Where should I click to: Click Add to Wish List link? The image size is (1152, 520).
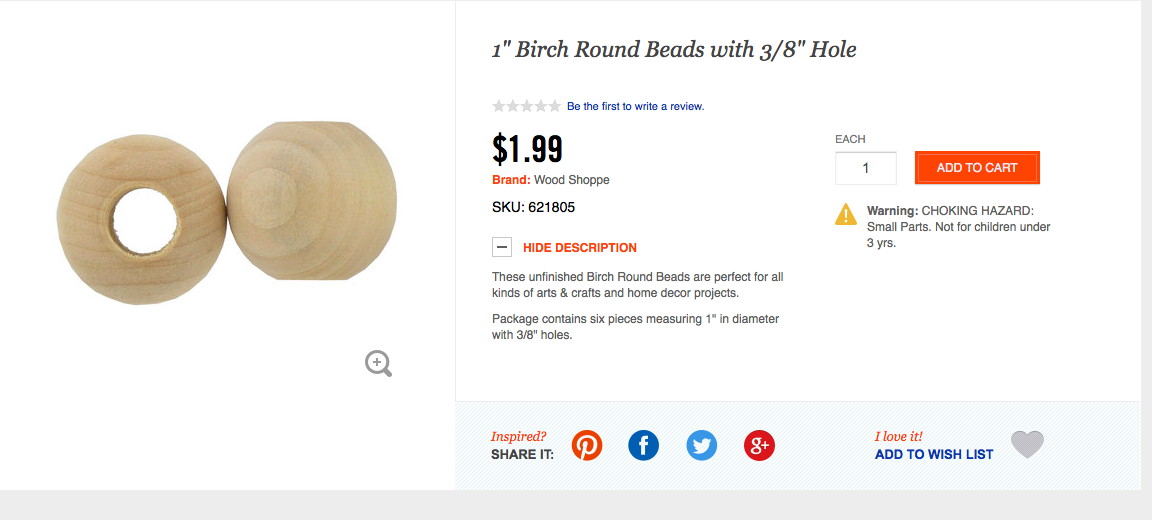pyautogui.click(x=934, y=454)
